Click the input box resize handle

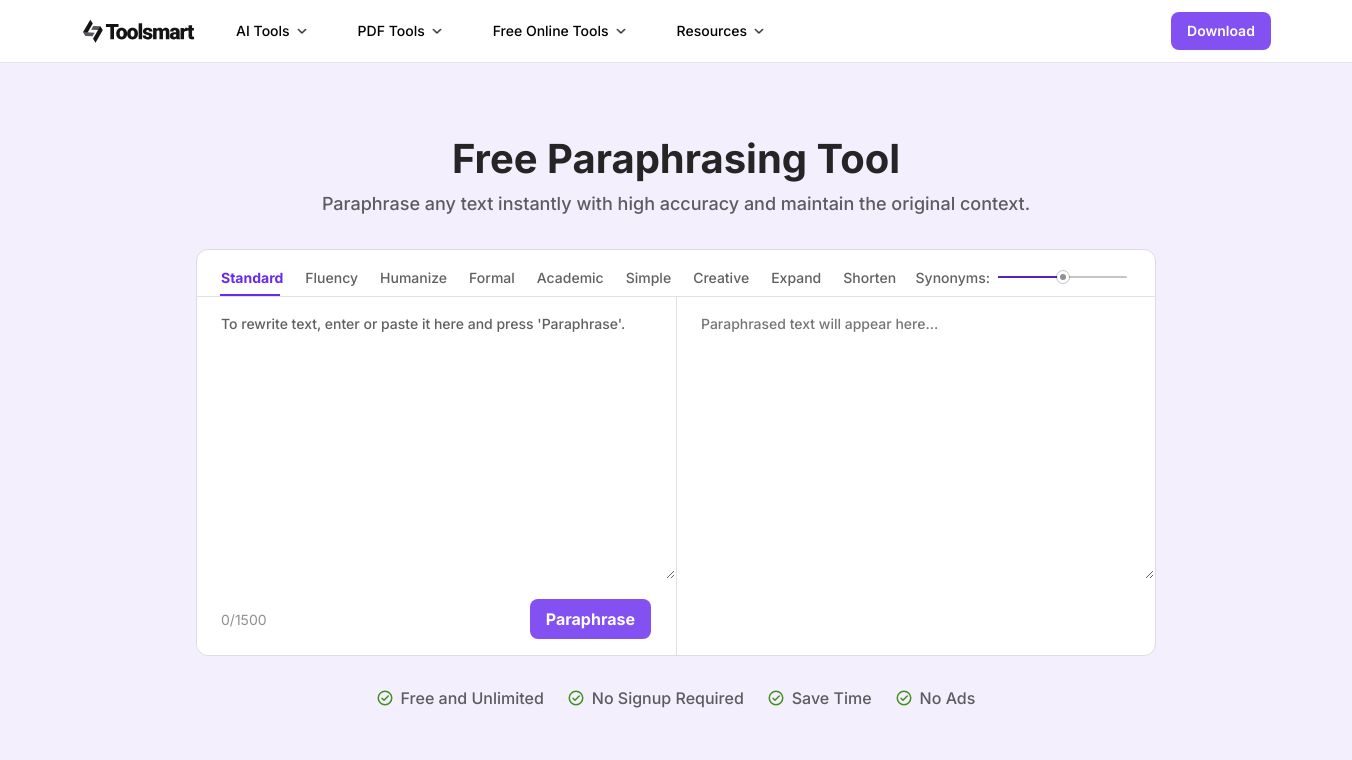670,574
